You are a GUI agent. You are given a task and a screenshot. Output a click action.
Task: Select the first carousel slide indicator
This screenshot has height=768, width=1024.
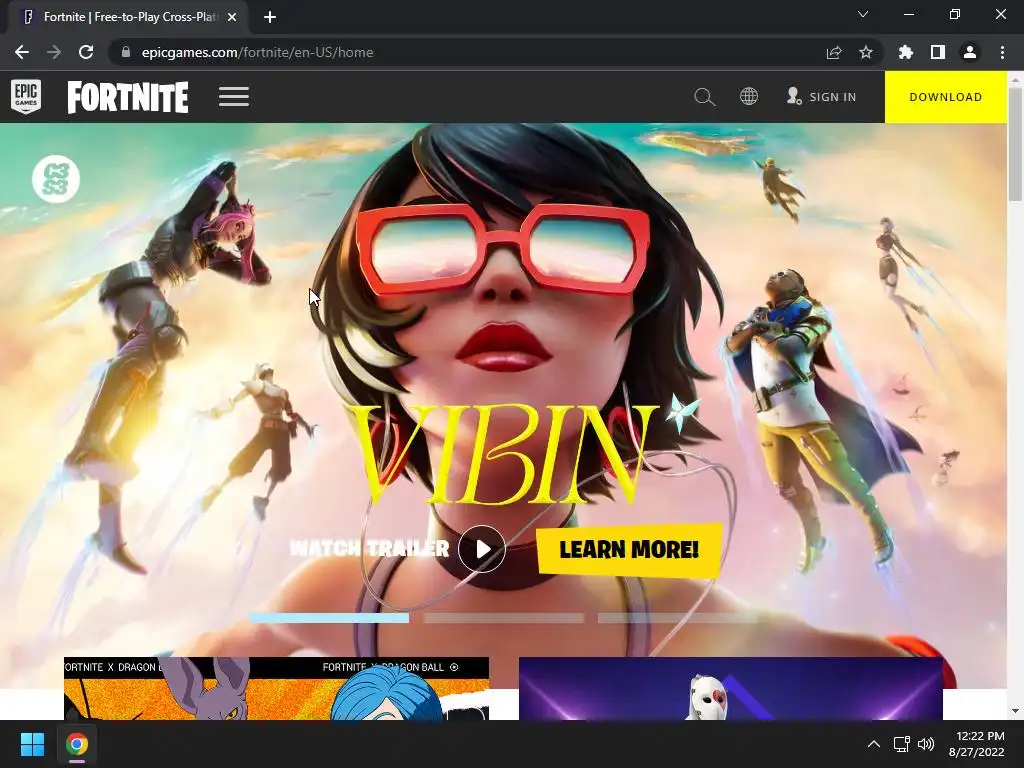[x=328, y=618]
